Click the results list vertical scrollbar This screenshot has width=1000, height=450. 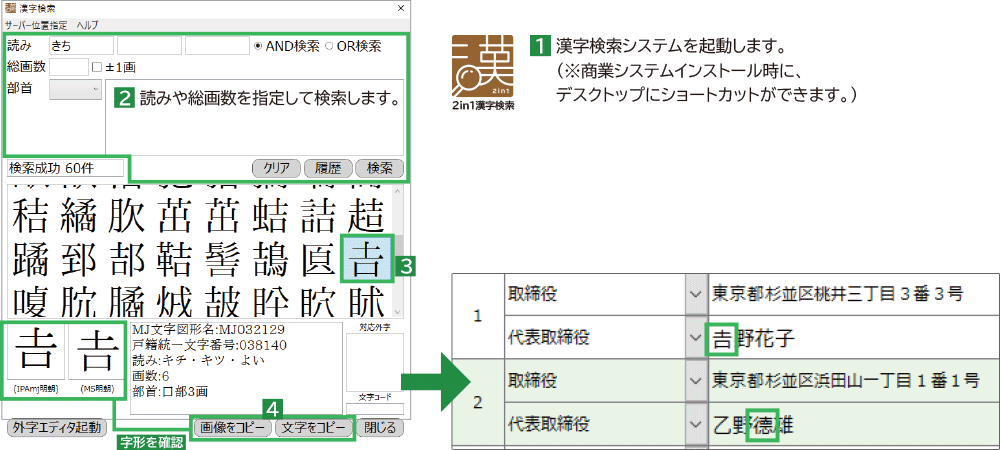(400, 250)
